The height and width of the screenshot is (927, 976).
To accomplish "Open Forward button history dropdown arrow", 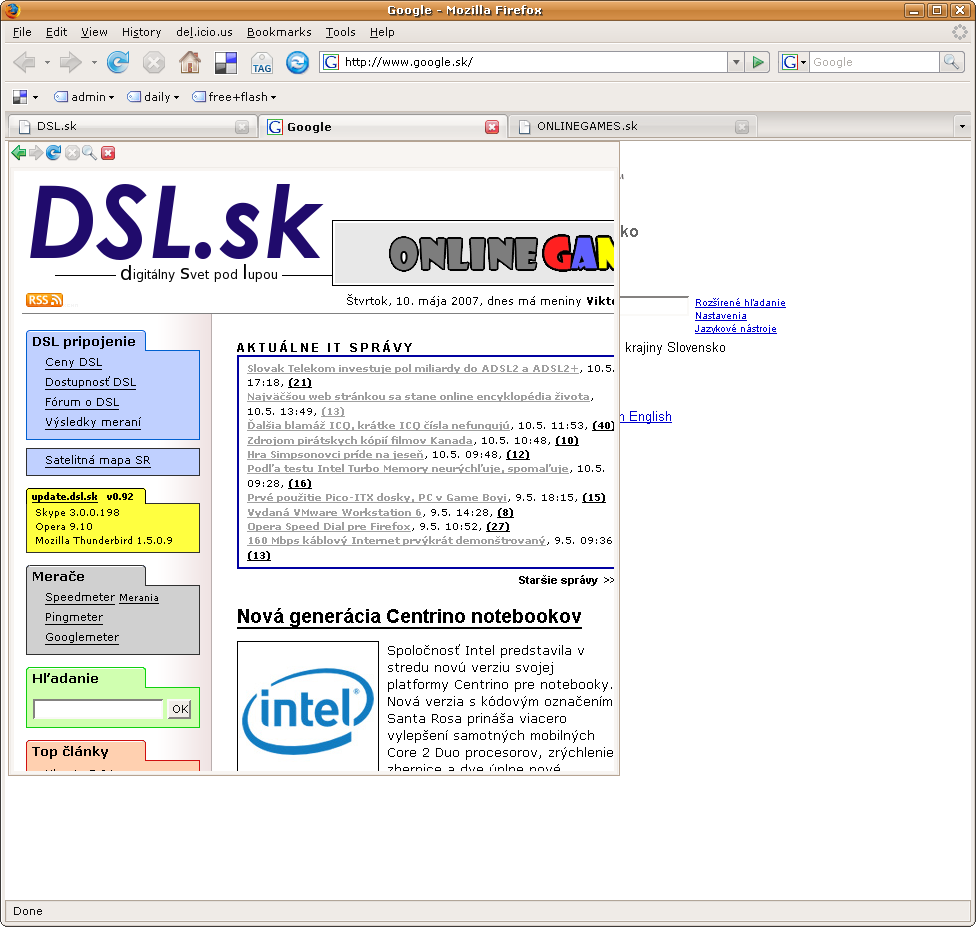I will 94,62.
